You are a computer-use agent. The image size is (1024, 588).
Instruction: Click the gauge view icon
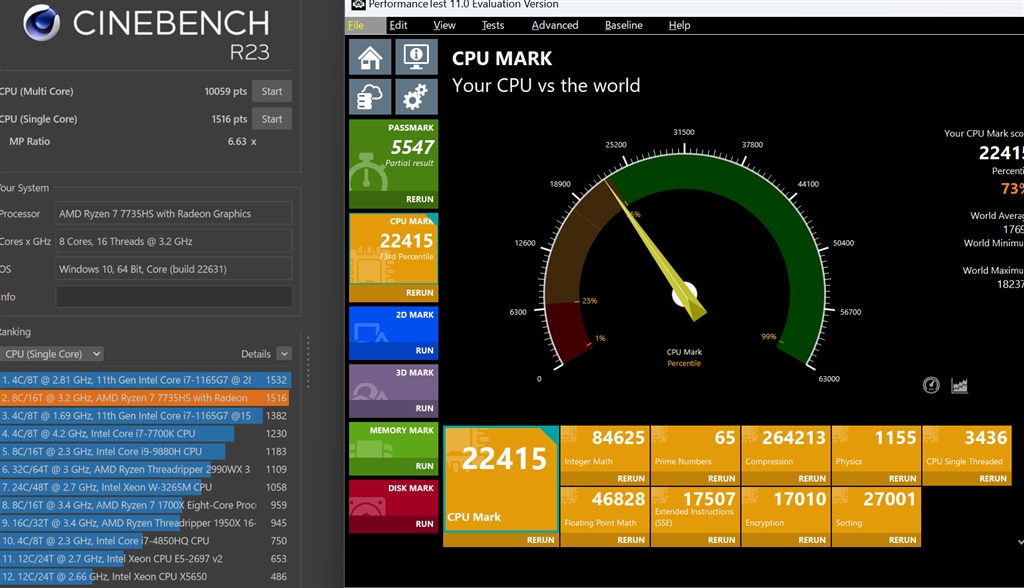(931, 385)
